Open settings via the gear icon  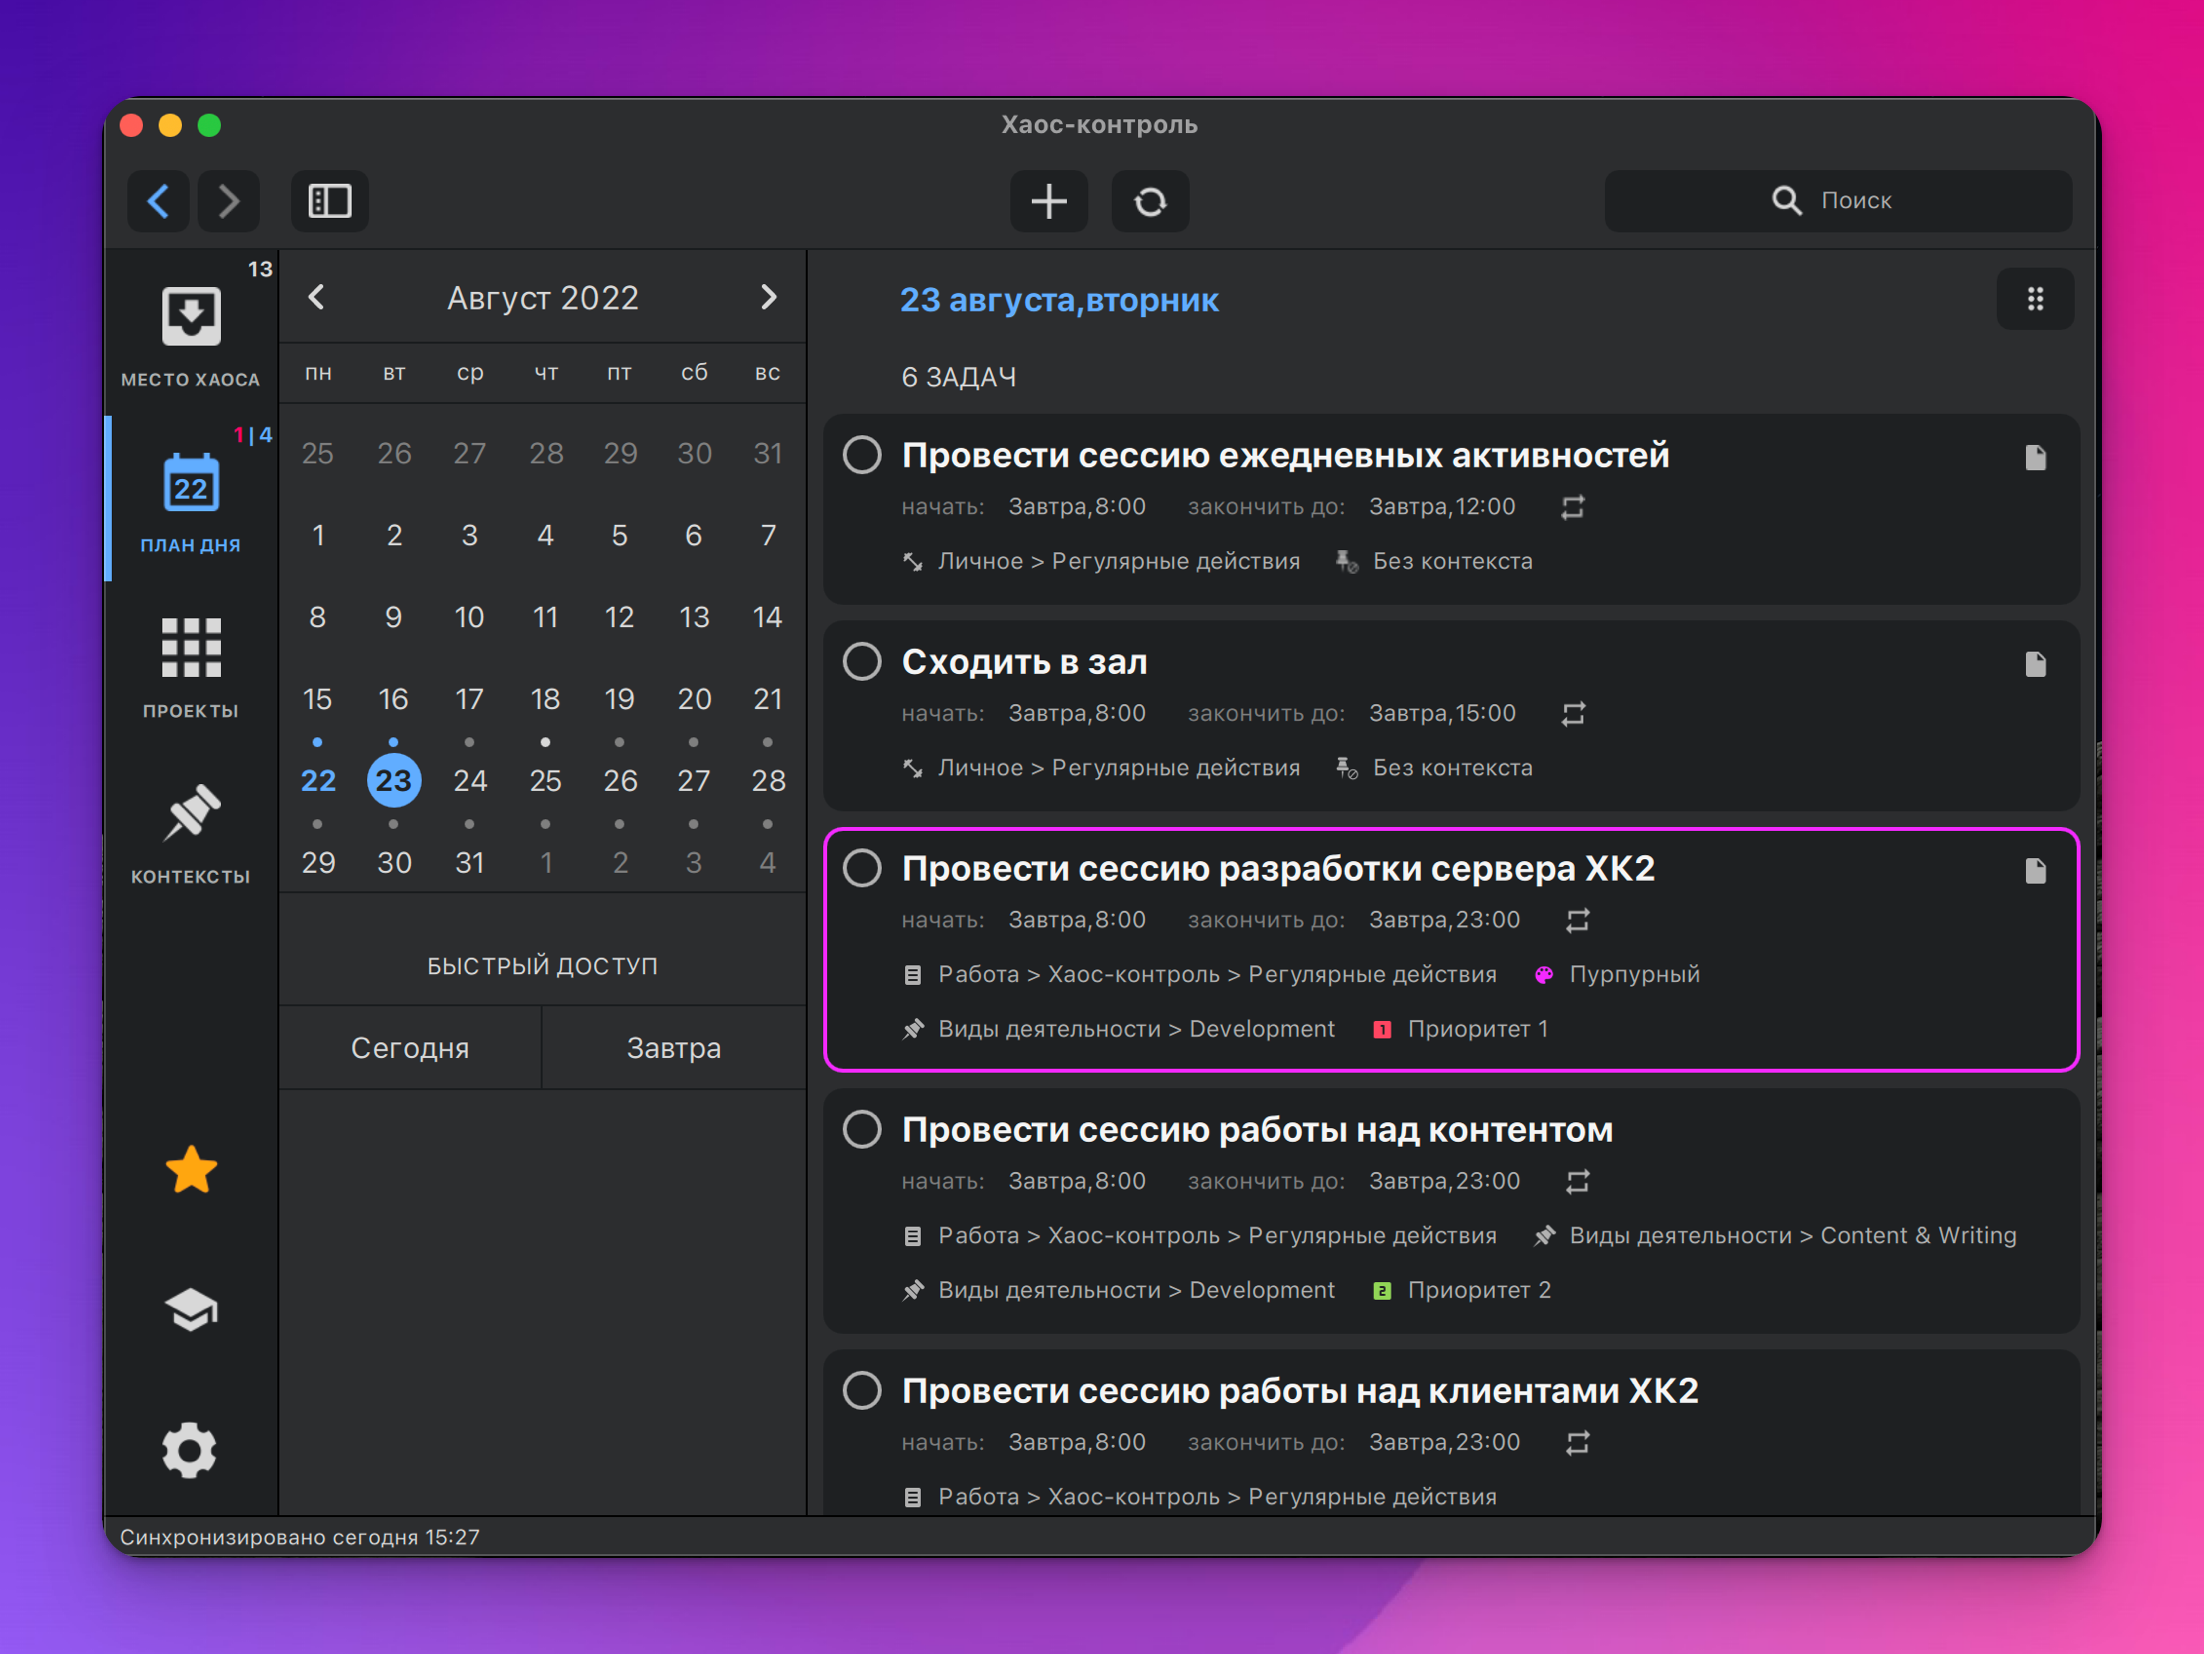pyautogui.click(x=190, y=1450)
